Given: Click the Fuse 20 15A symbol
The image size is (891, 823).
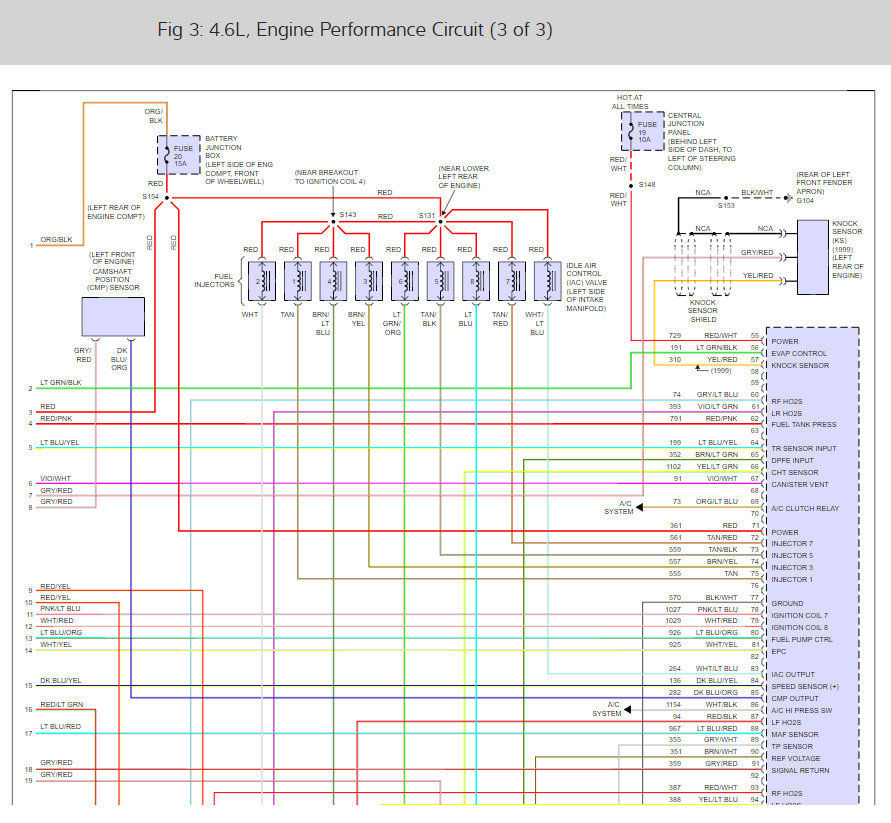Looking at the screenshot, I should (x=178, y=155).
